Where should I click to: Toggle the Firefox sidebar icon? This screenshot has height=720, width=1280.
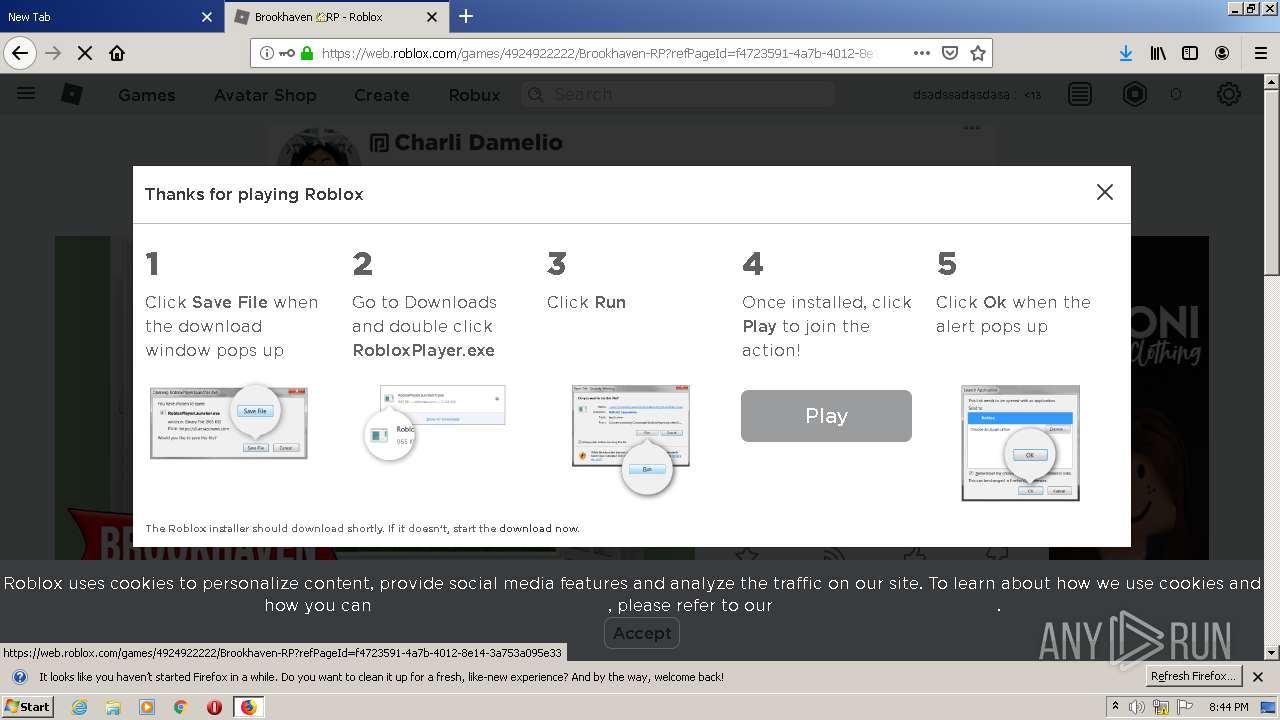[x=1190, y=53]
